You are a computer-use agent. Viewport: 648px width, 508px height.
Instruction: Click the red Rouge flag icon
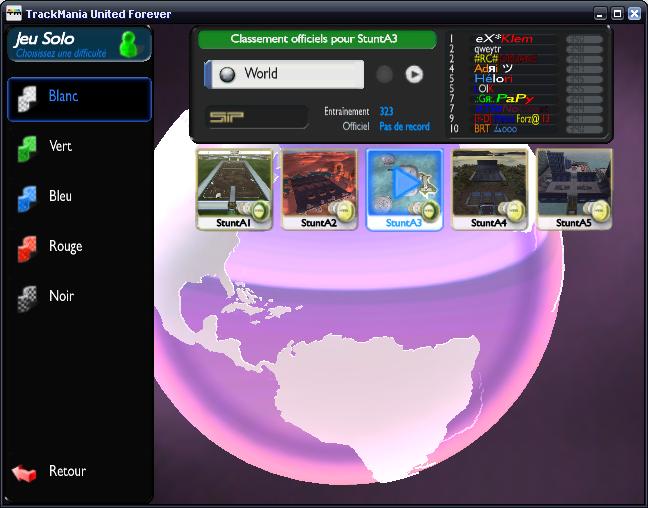tap(27, 248)
